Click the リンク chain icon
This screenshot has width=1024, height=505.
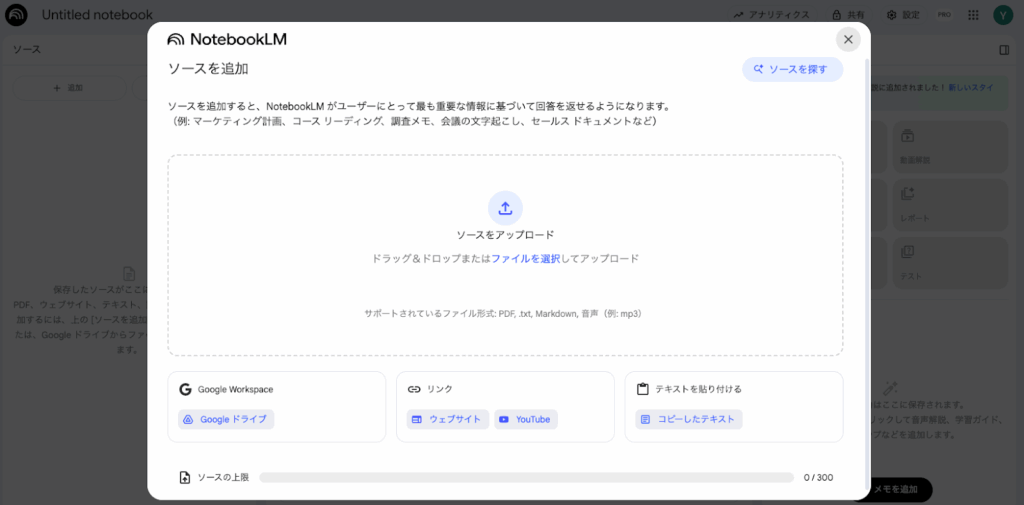tap(414, 389)
